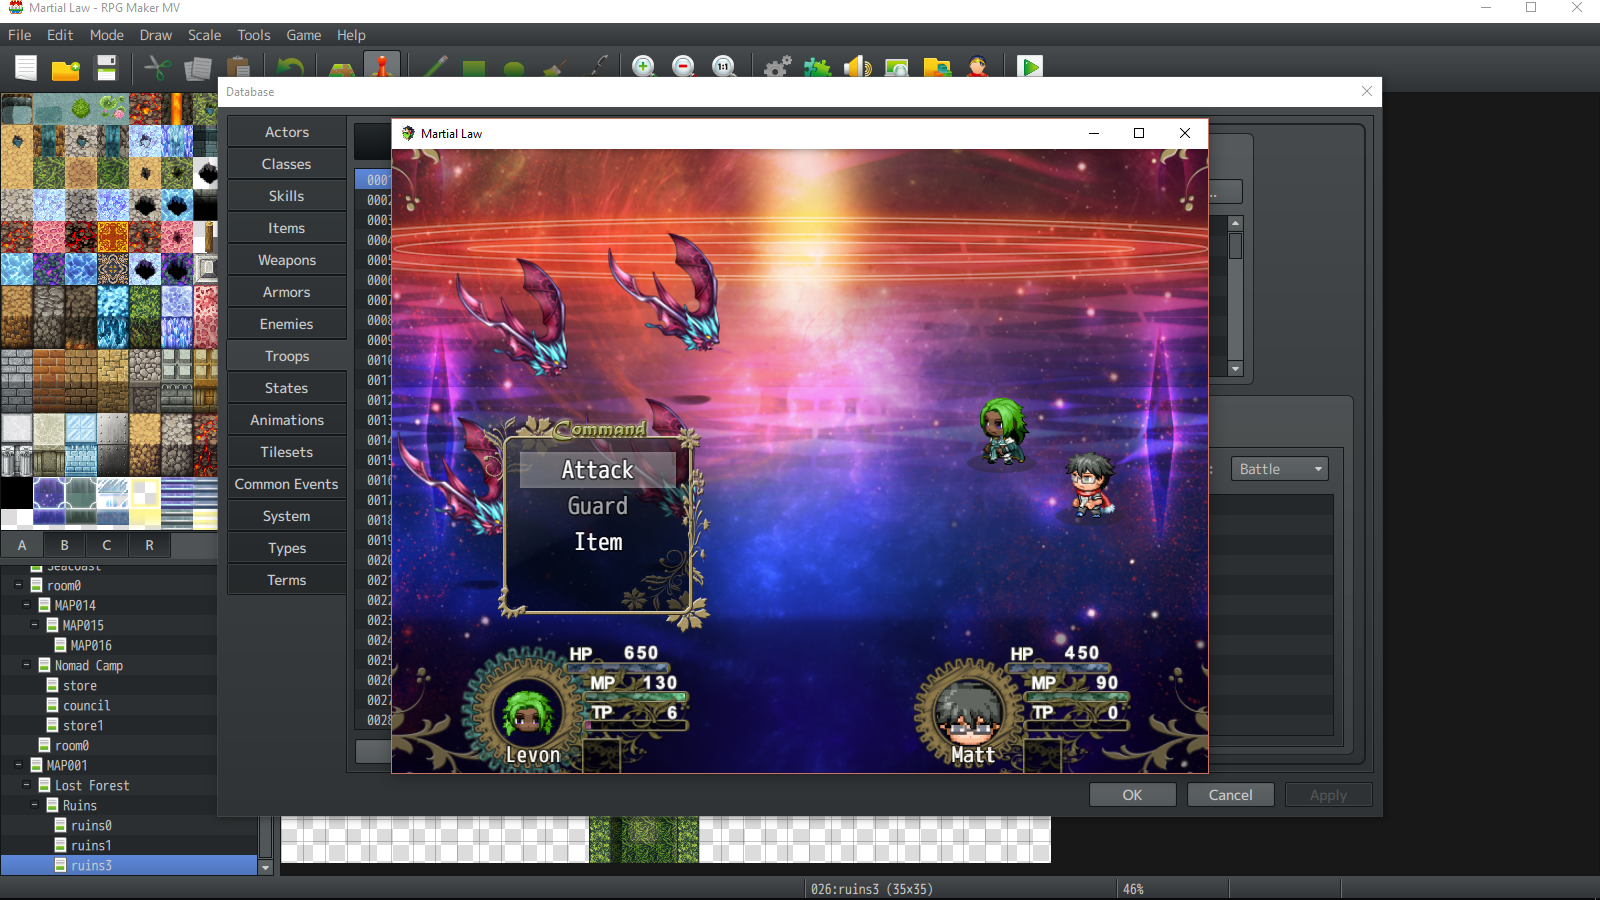This screenshot has height=900, width=1600.
Task: Select the Rectangle drawing tool
Action: (x=474, y=68)
